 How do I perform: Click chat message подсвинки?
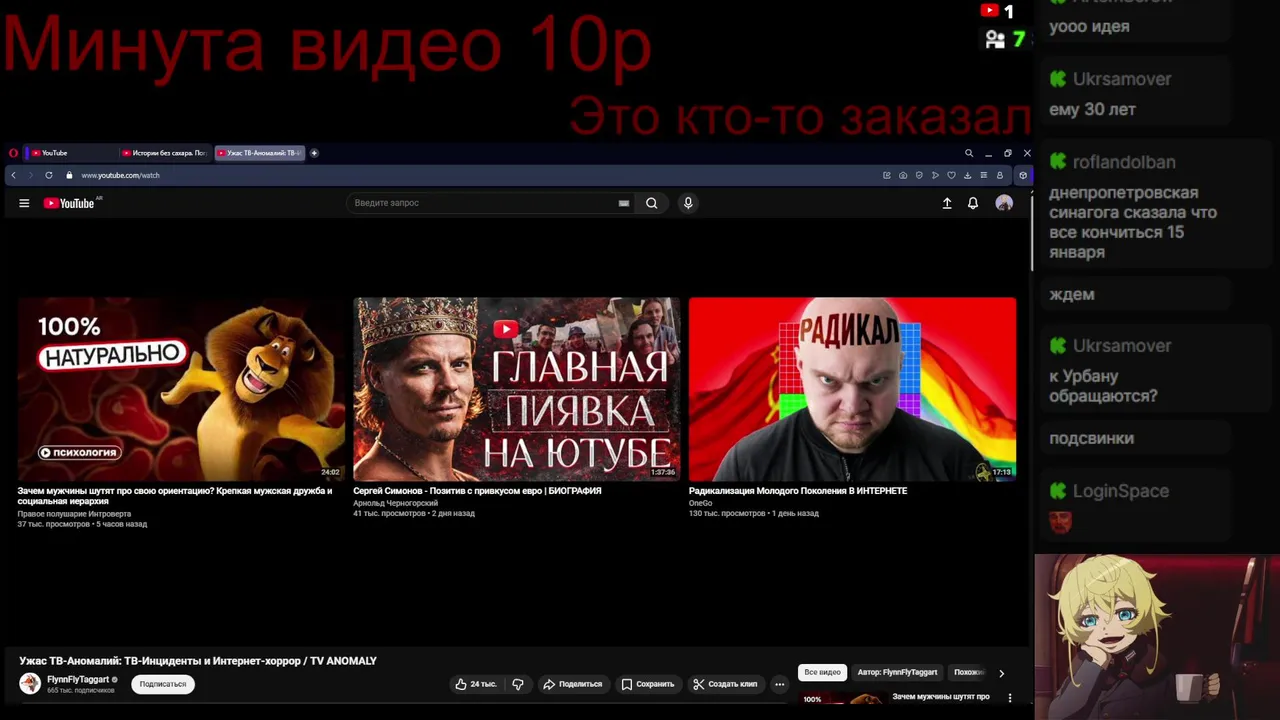[1091, 438]
